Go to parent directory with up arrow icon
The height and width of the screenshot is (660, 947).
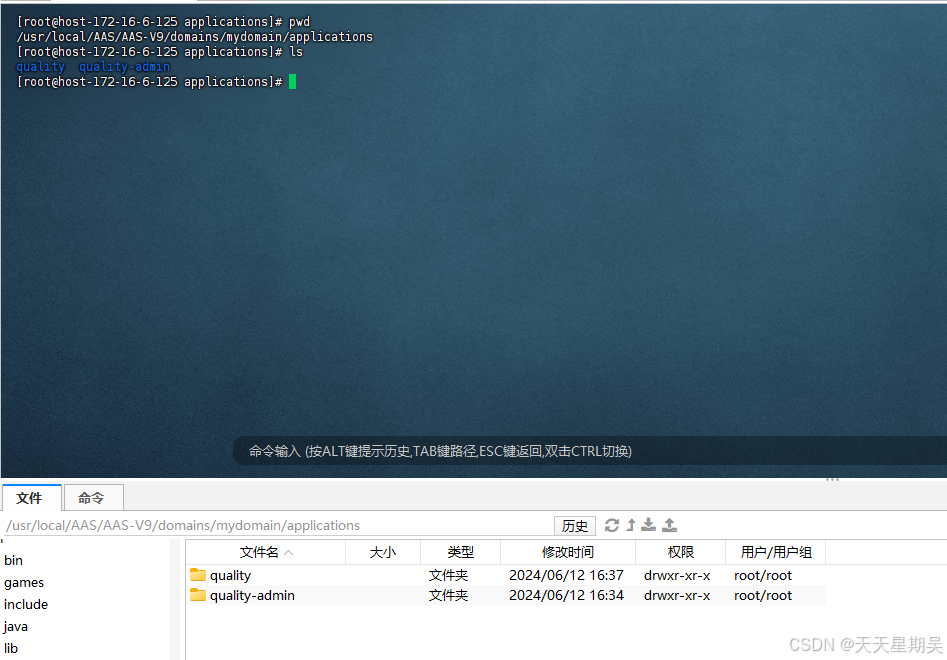[x=630, y=525]
